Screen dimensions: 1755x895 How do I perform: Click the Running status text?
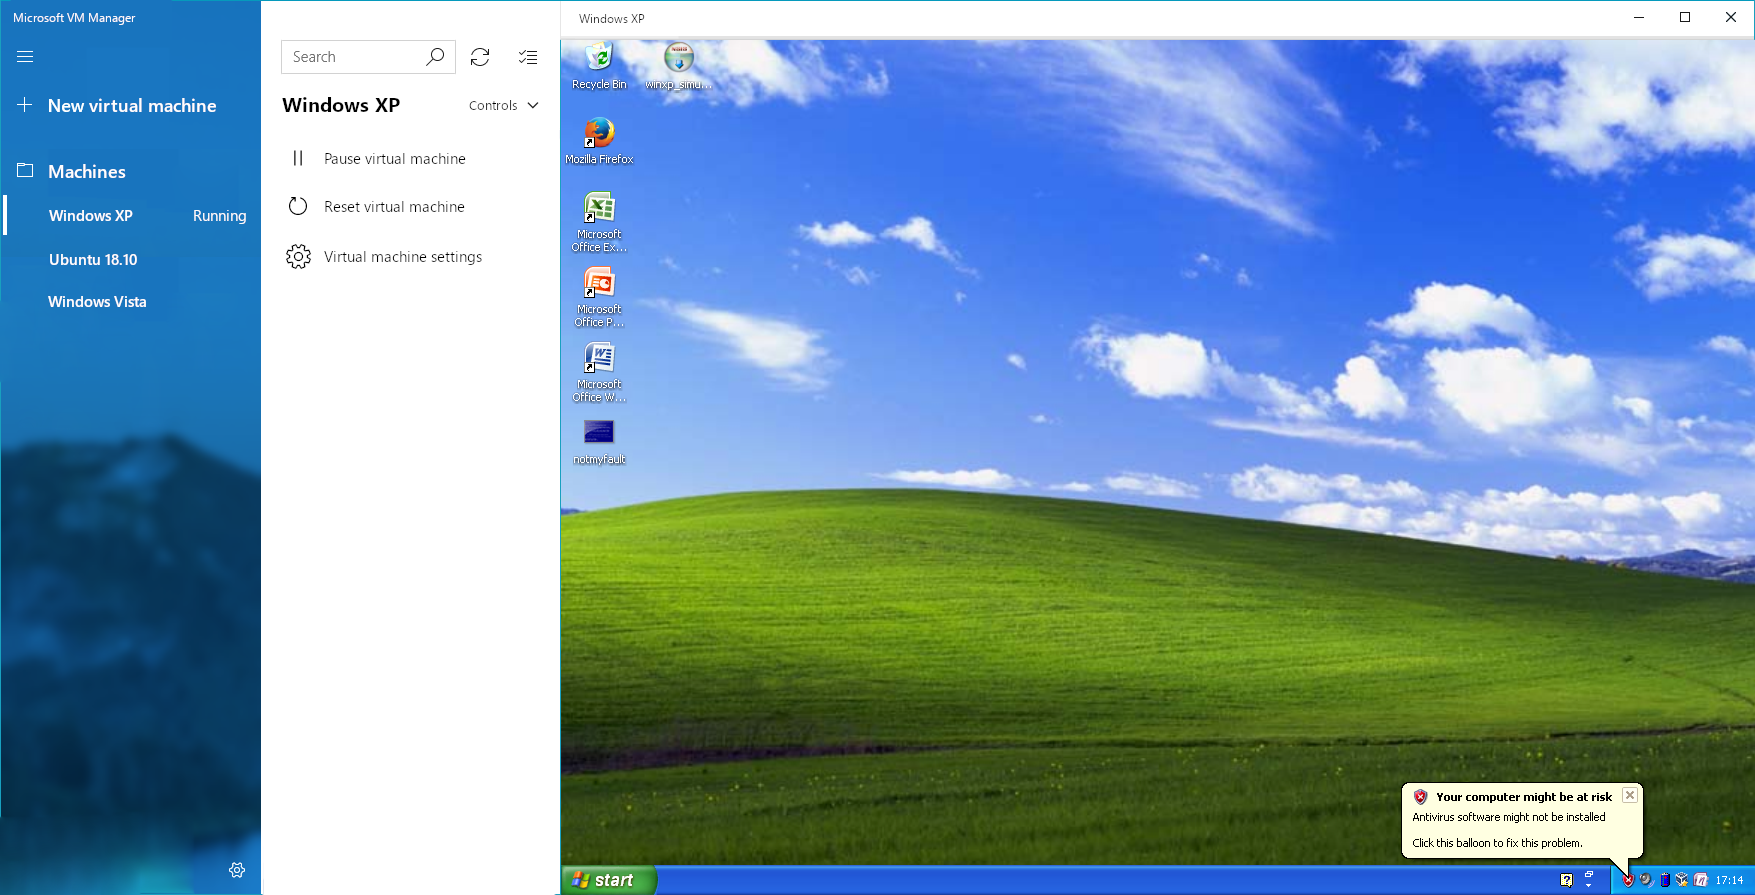(x=219, y=216)
